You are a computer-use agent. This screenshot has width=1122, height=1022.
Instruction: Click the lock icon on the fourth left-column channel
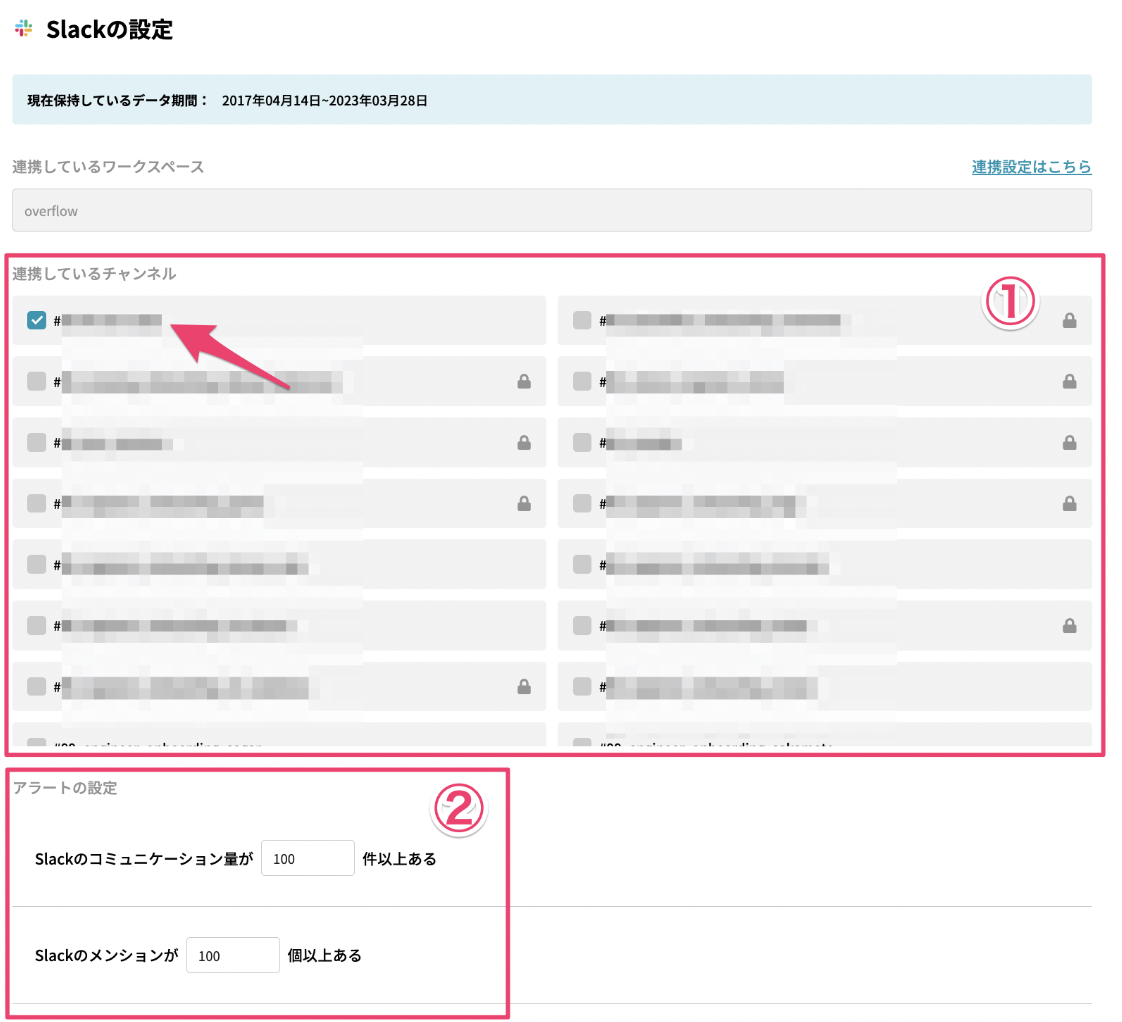pos(524,503)
